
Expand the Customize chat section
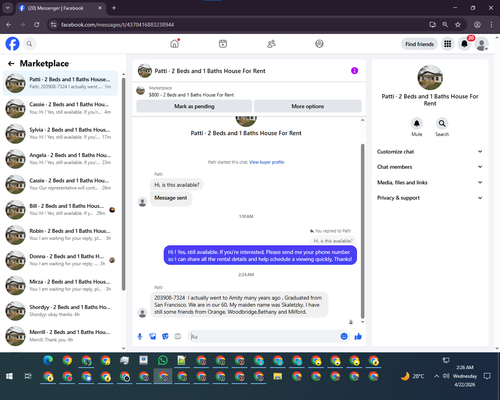click(x=430, y=152)
